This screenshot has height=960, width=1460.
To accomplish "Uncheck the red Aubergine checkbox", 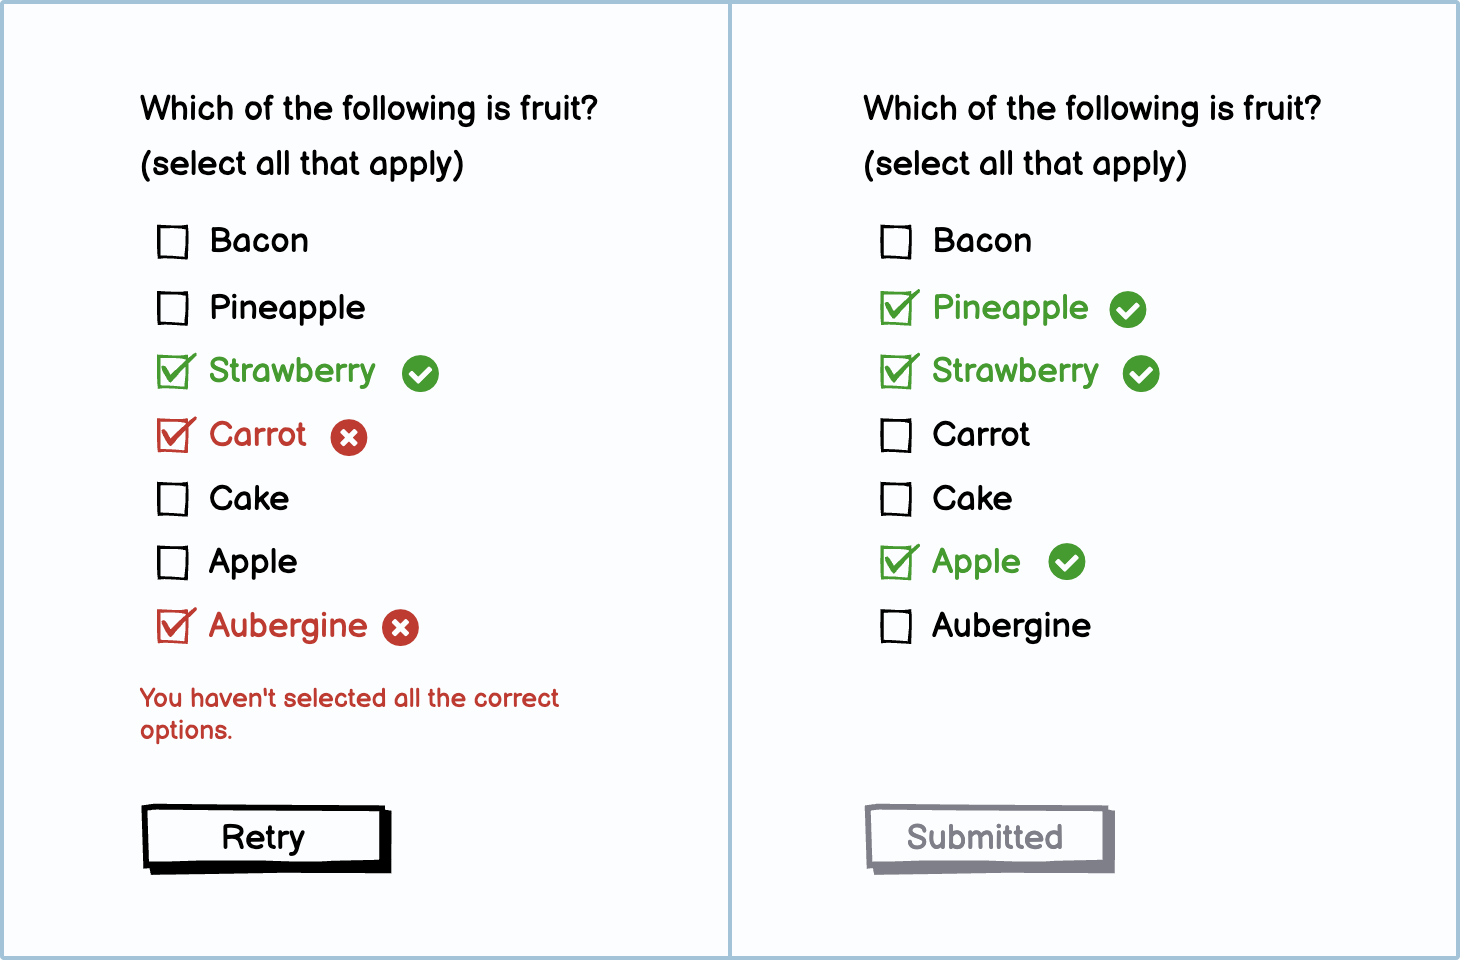I will (x=174, y=627).
